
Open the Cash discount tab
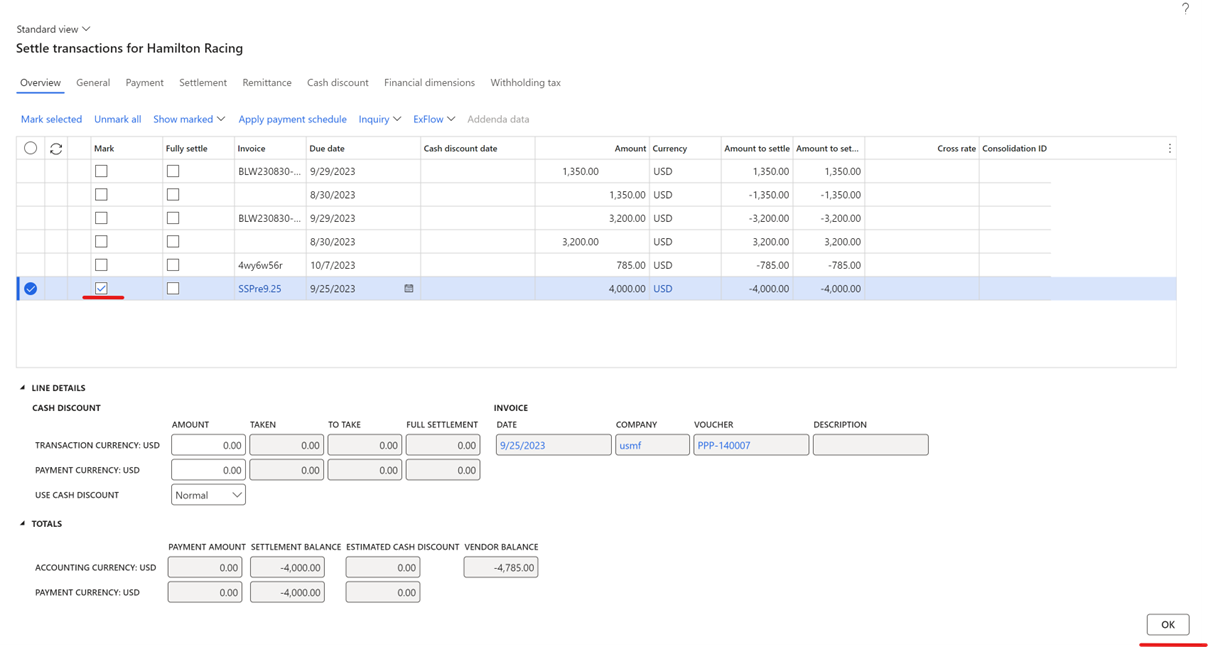pos(337,82)
